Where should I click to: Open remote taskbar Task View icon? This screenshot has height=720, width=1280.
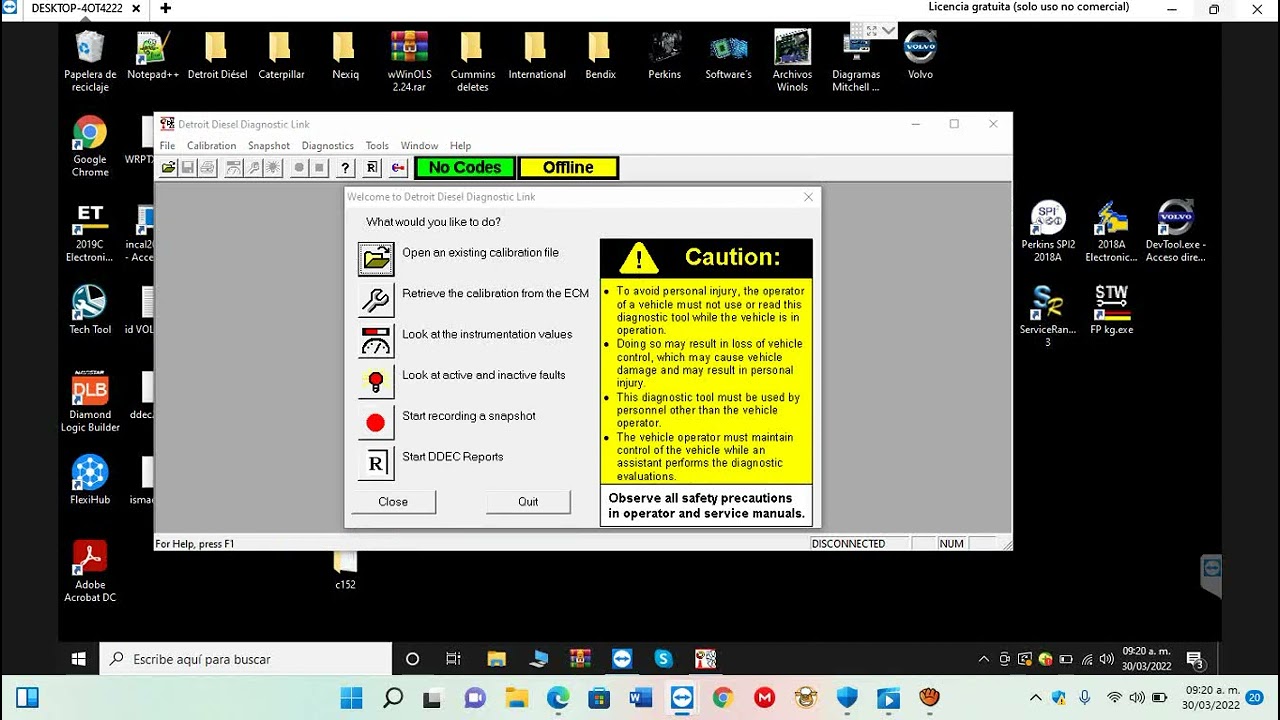[x=453, y=659]
